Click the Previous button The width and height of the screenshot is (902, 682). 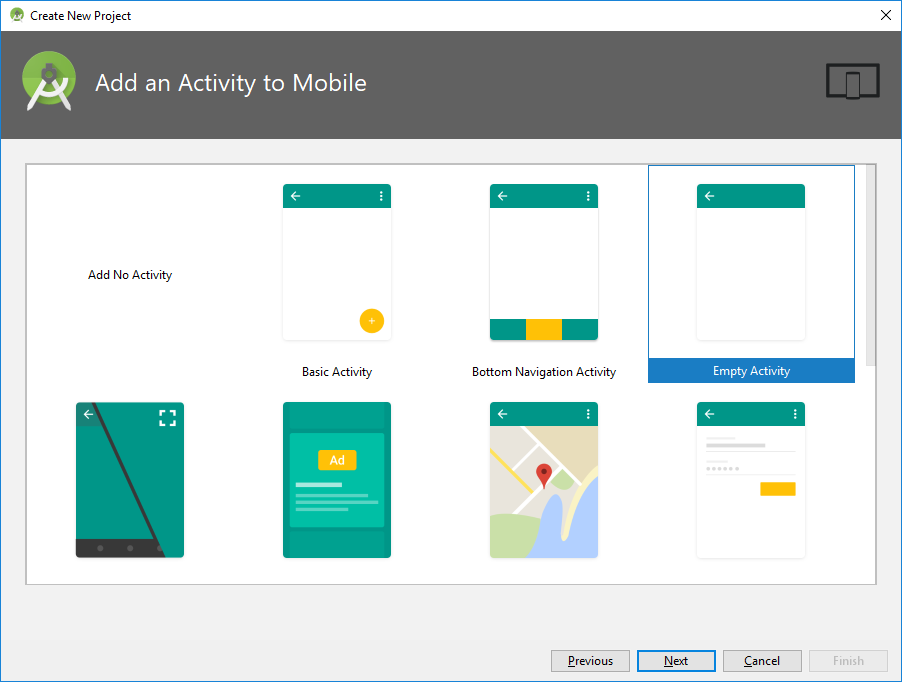coord(589,660)
